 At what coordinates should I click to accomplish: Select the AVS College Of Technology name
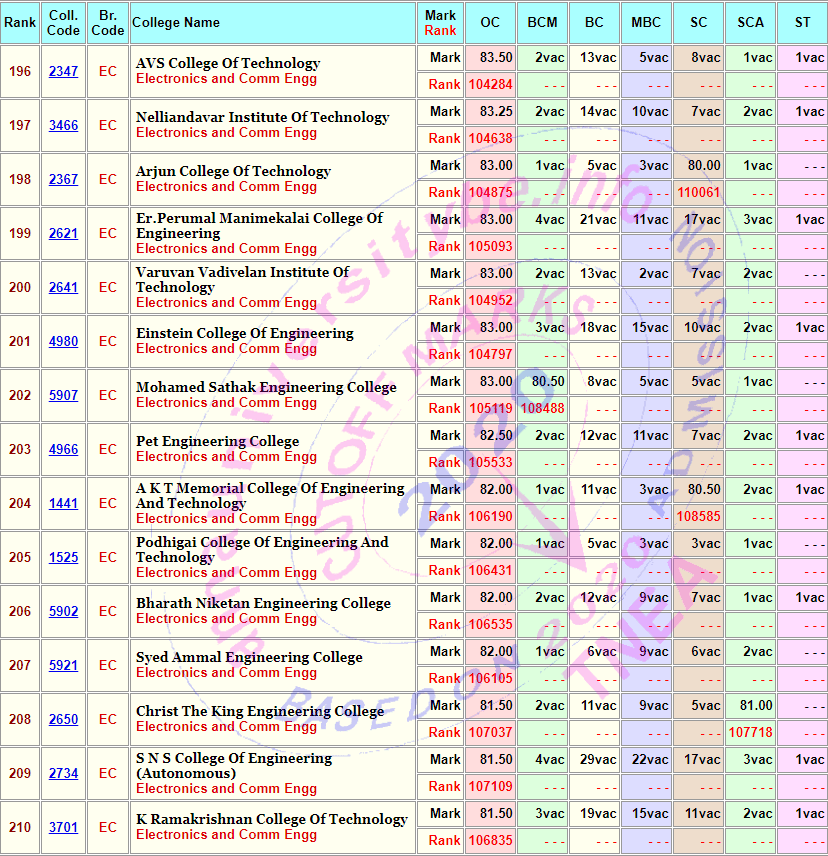[228, 63]
